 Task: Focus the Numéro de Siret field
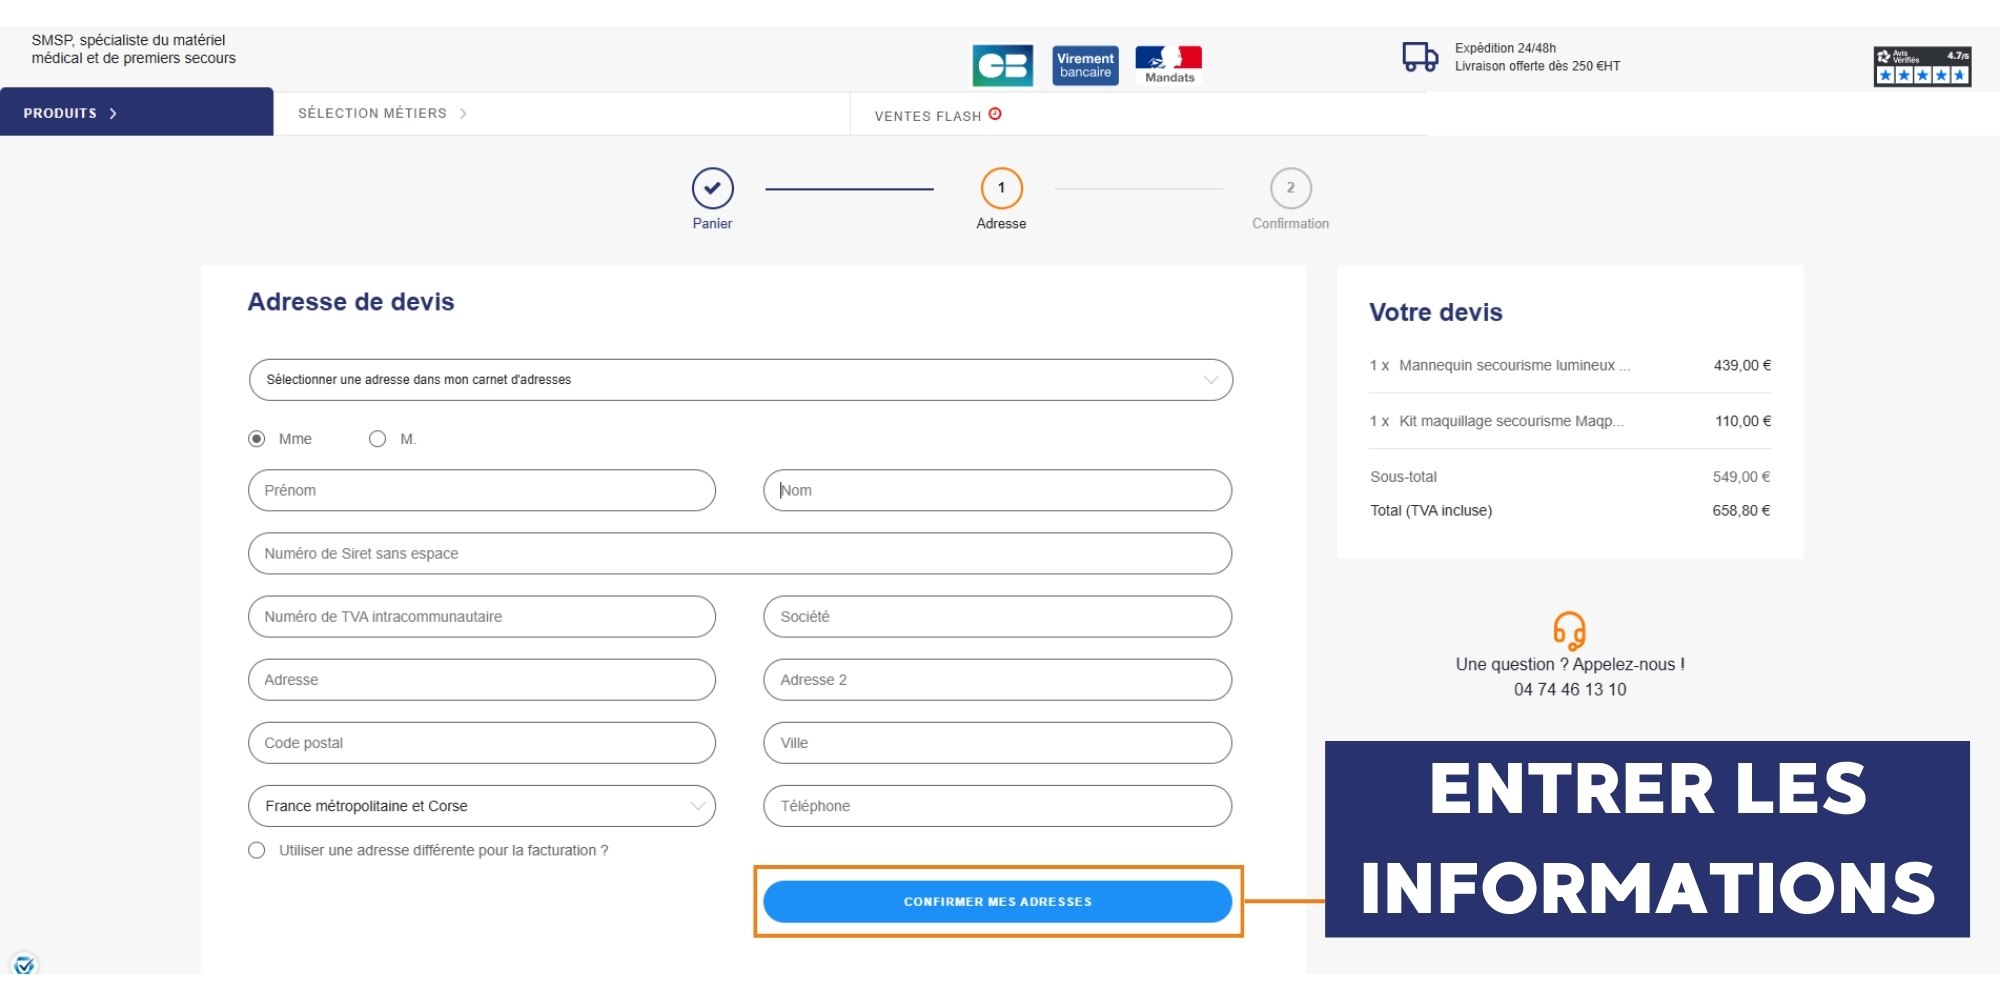[x=740, y=553]
